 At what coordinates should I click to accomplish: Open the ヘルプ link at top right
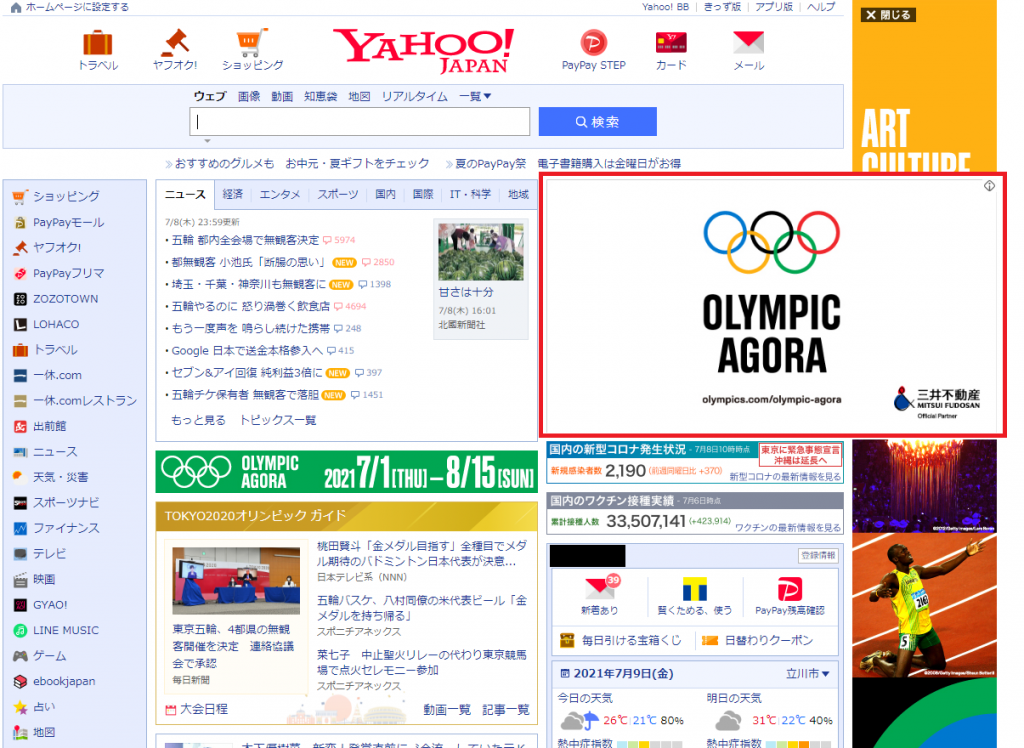click(x=821, y=7)
